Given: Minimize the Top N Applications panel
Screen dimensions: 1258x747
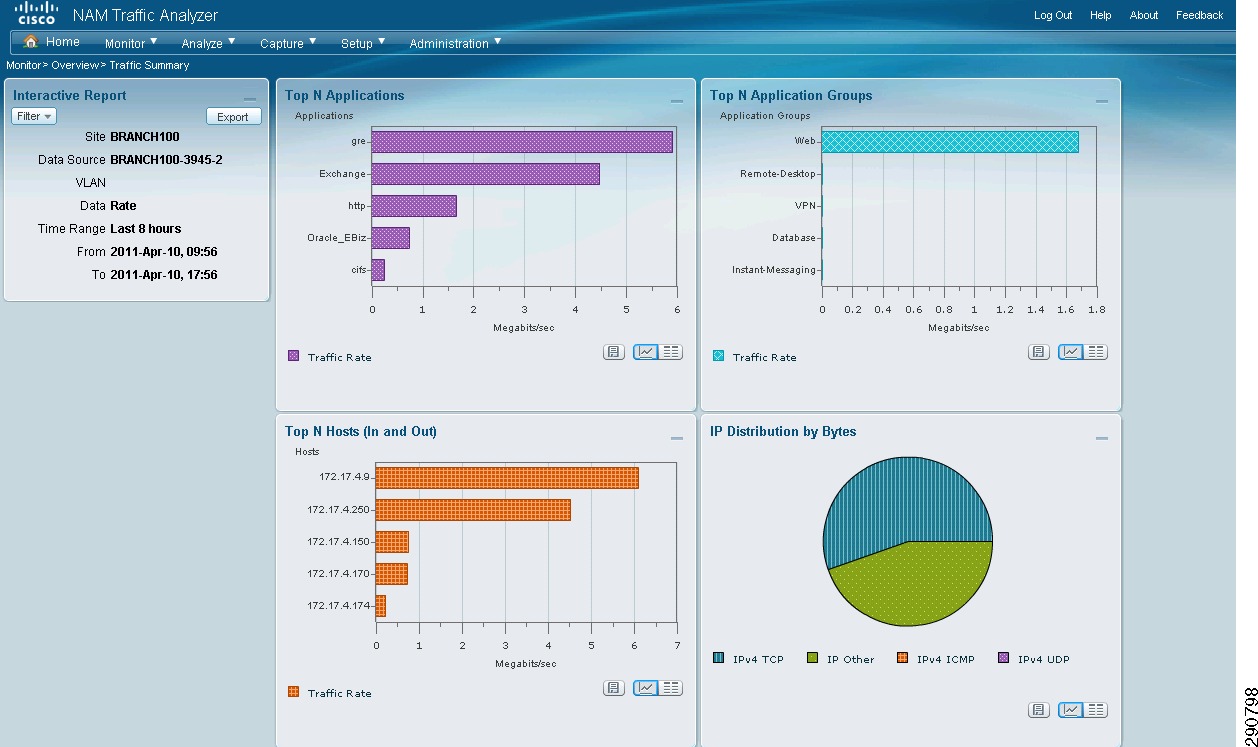Looking at the screenshot, I should point(677,101).
